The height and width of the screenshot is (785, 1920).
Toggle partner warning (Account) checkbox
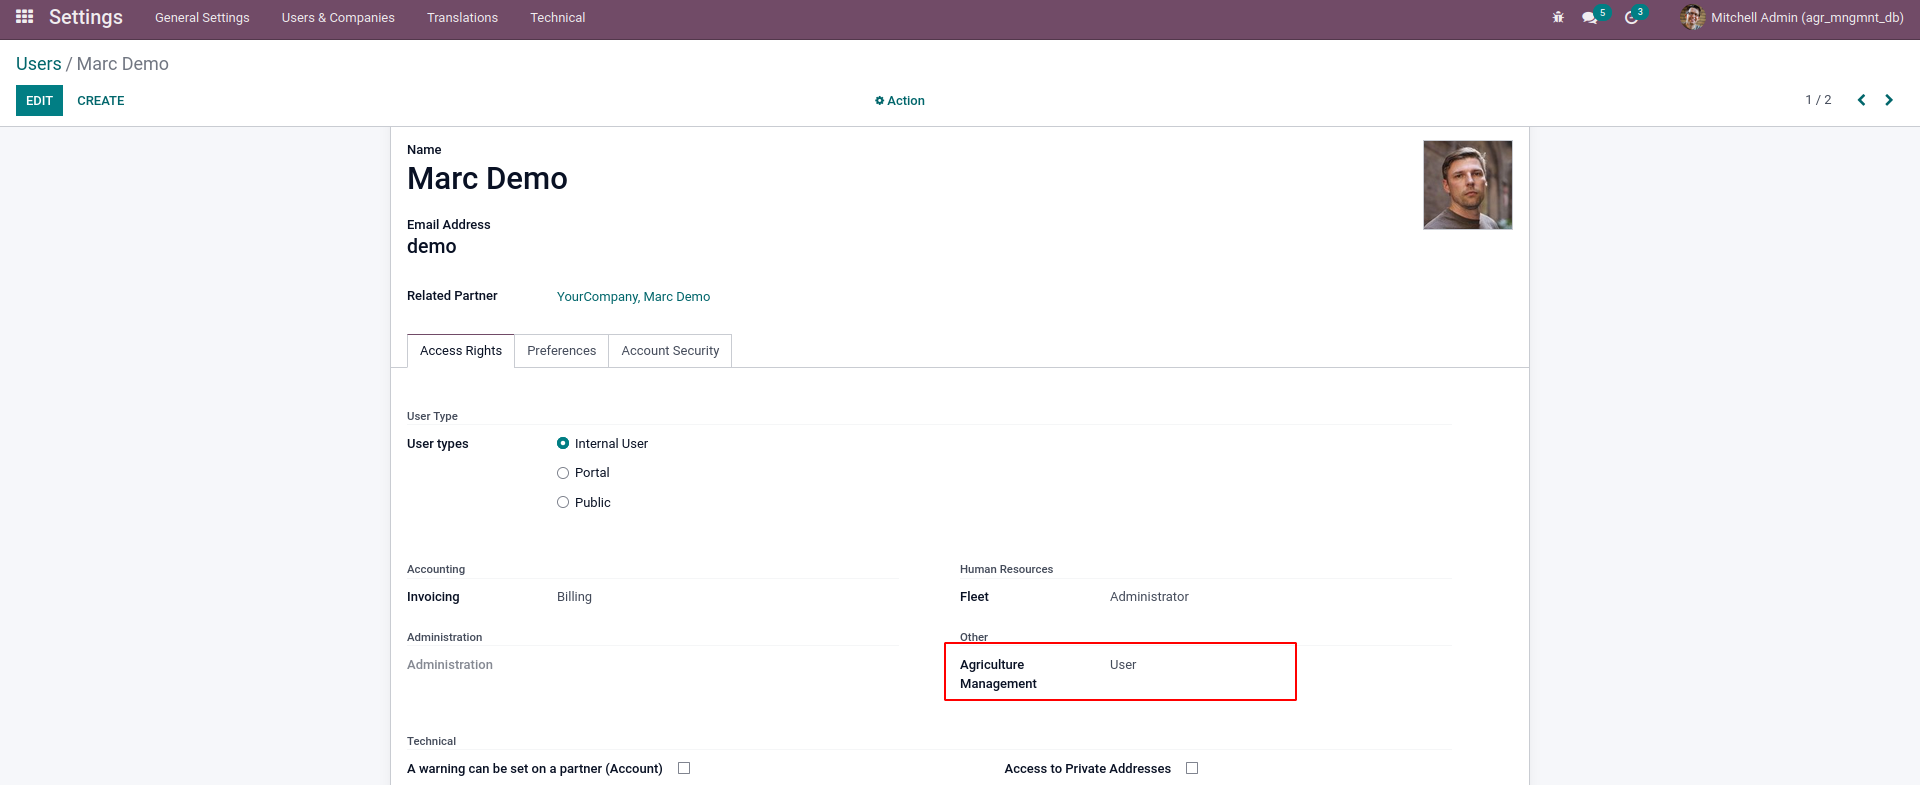[x=684, y=768]
